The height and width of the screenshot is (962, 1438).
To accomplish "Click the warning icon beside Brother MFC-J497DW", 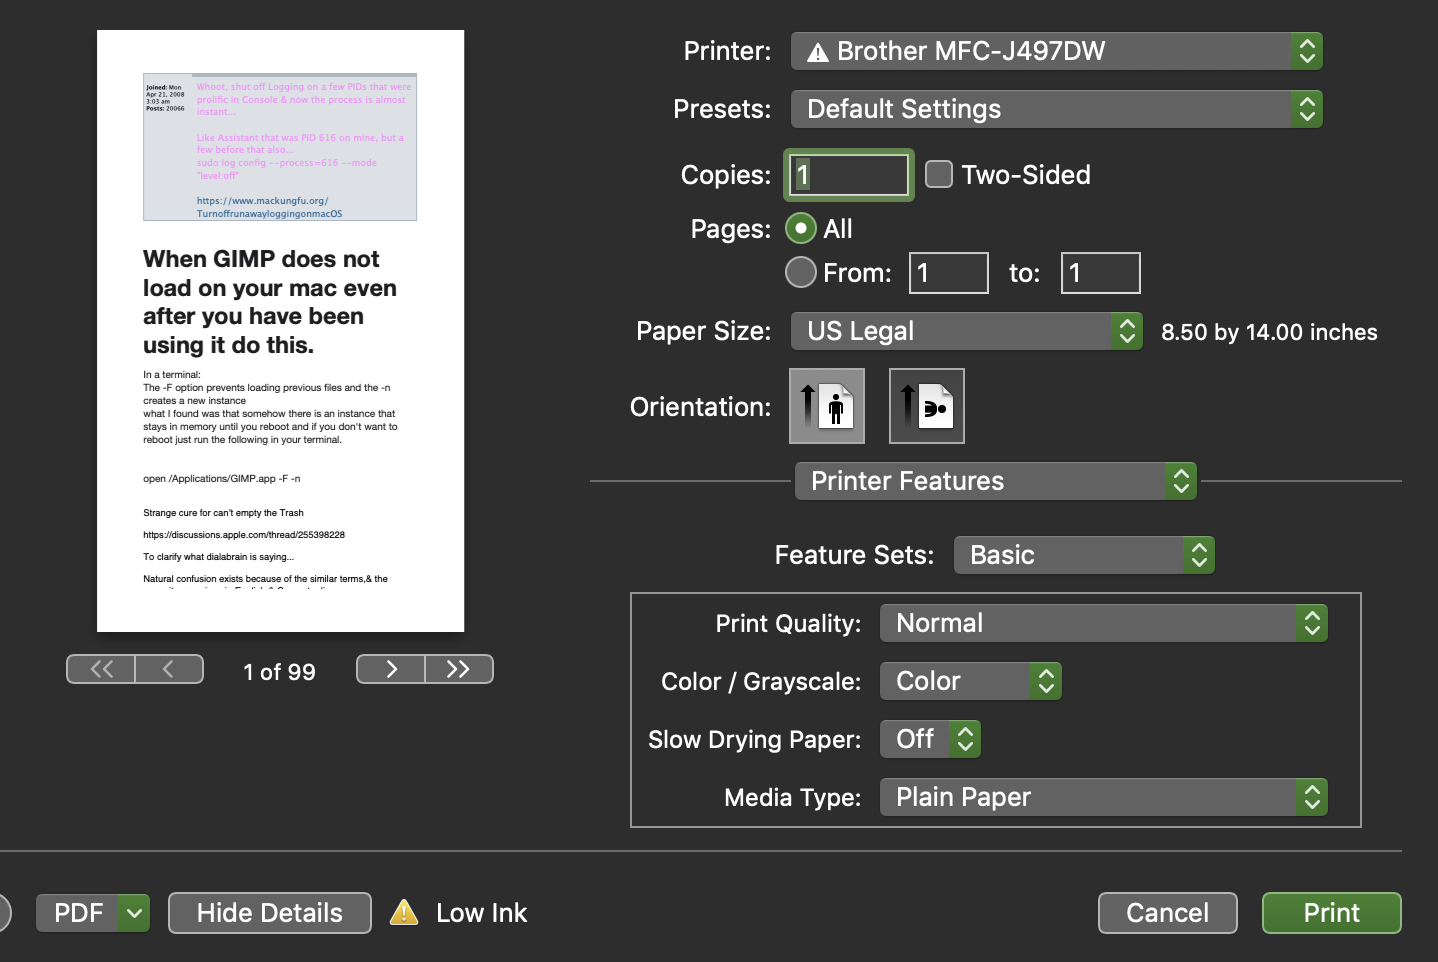I will [x=817, y=51].
